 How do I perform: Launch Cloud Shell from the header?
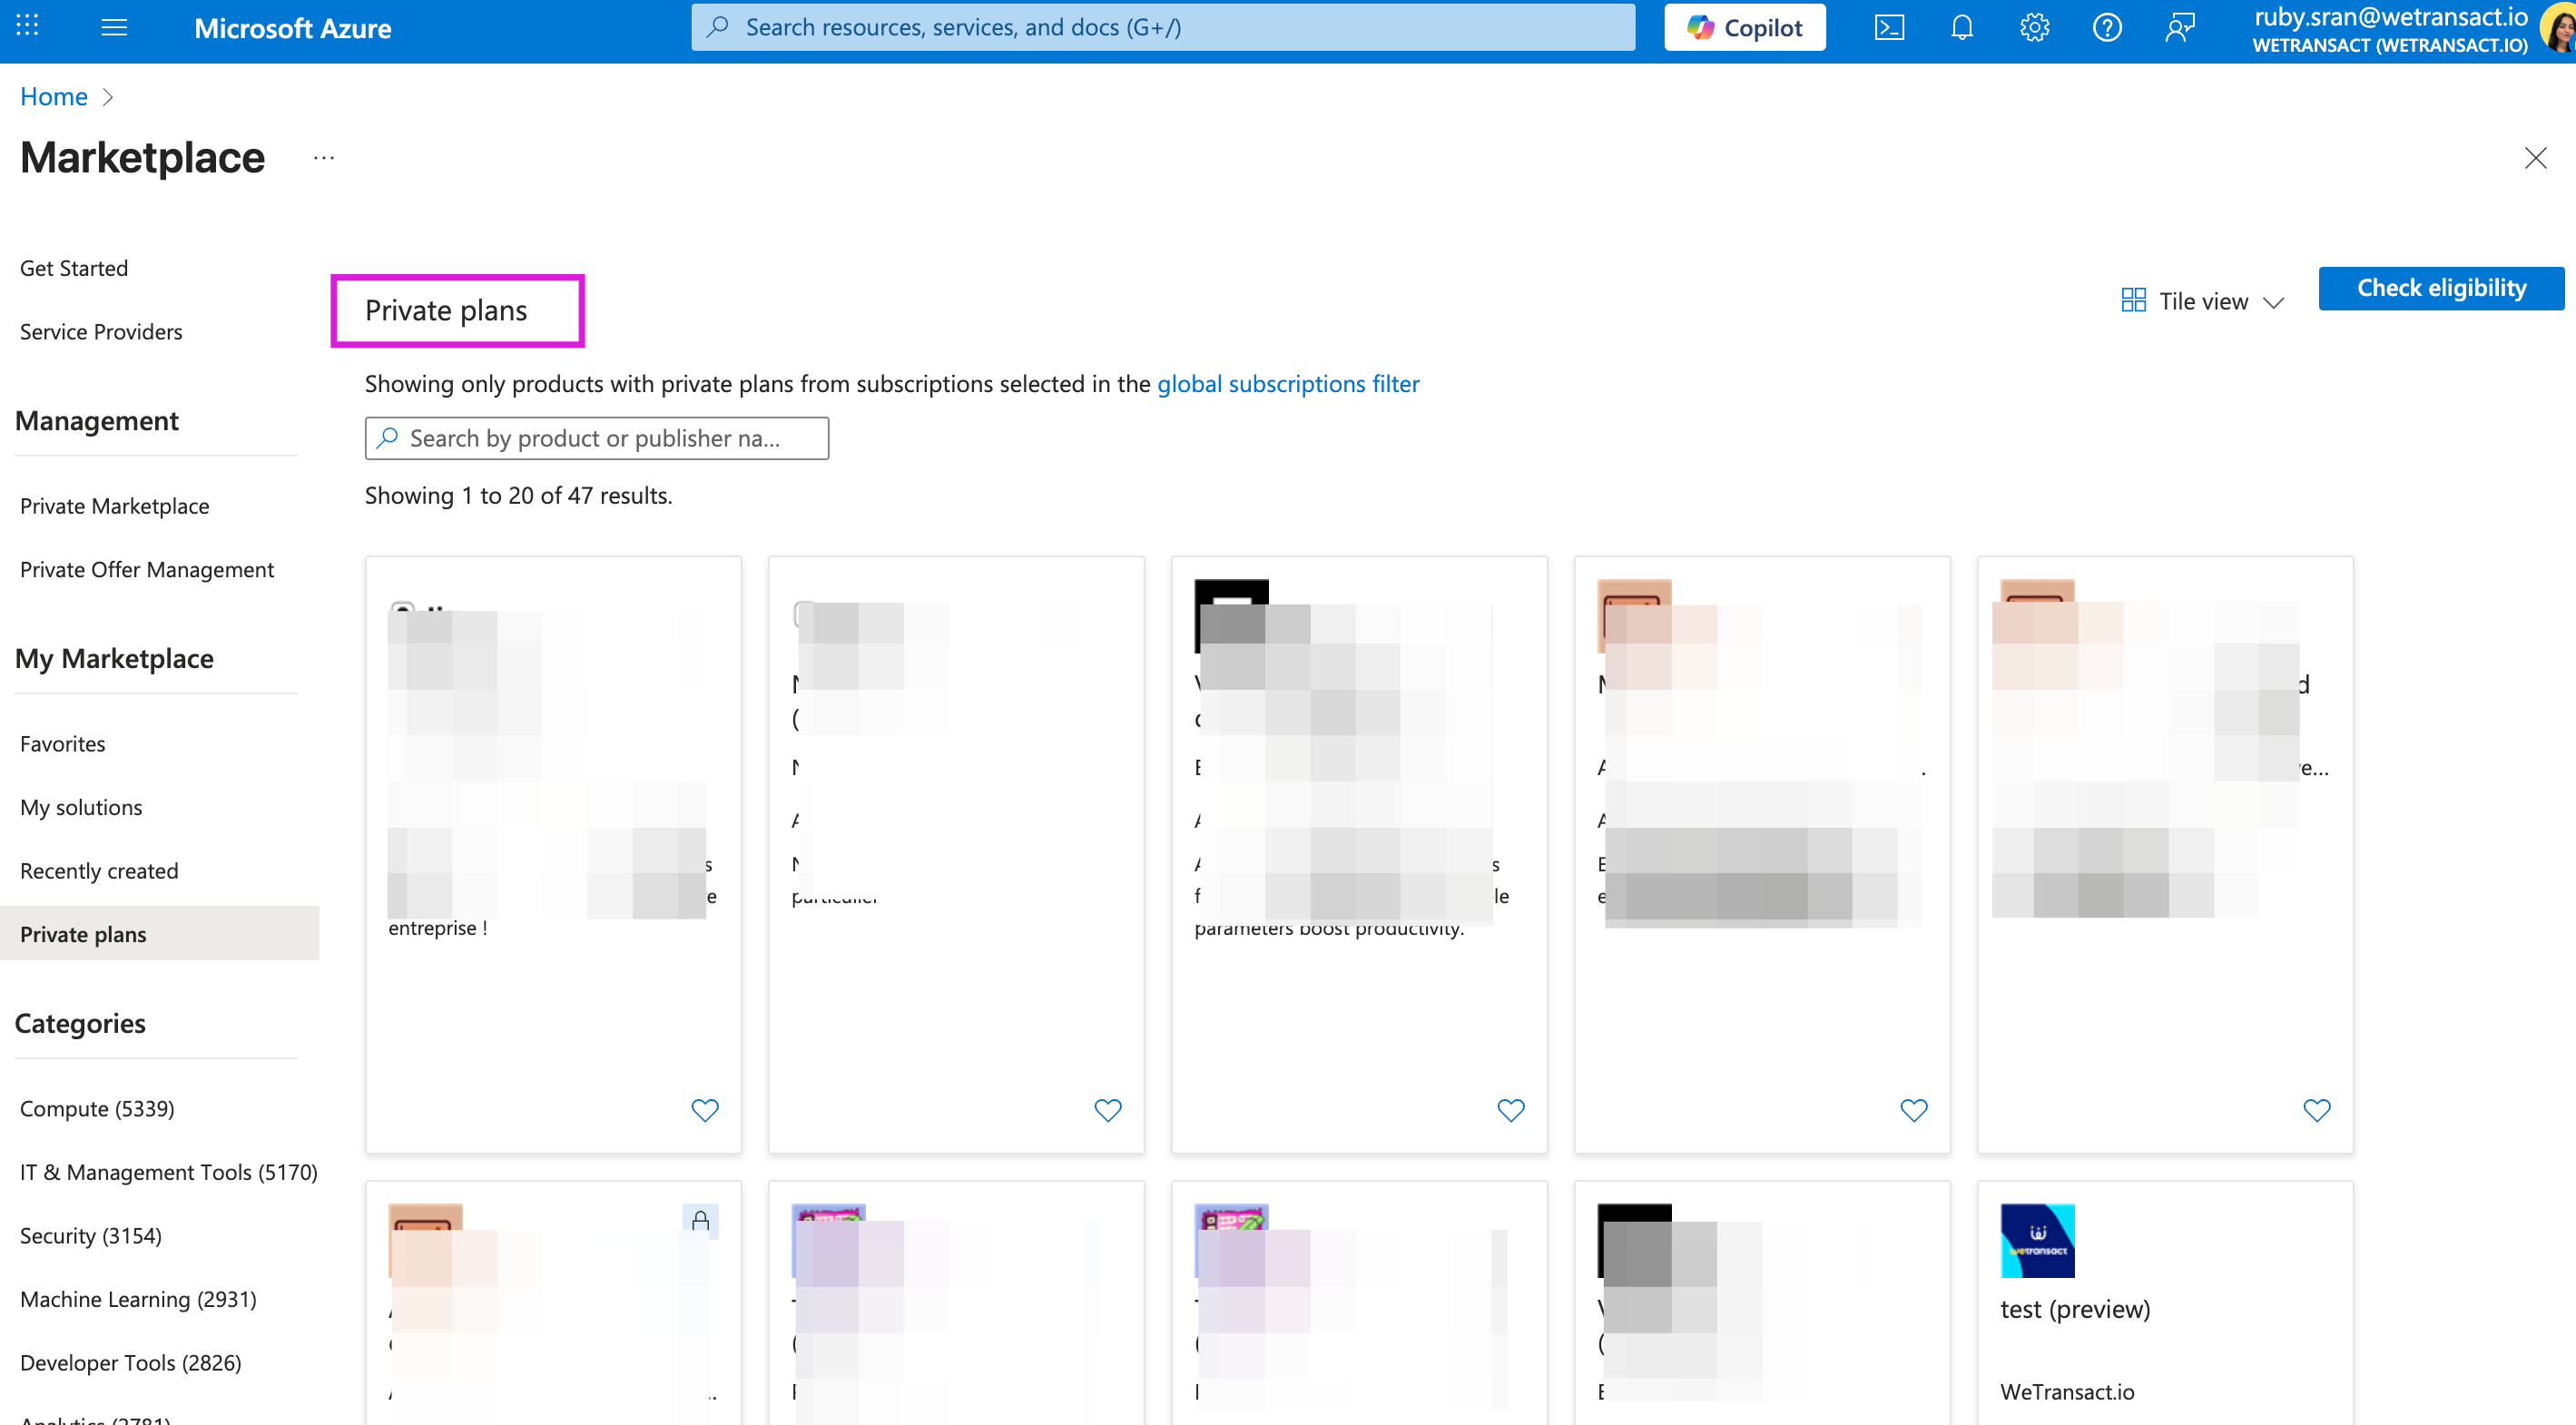coord(1888,27)
